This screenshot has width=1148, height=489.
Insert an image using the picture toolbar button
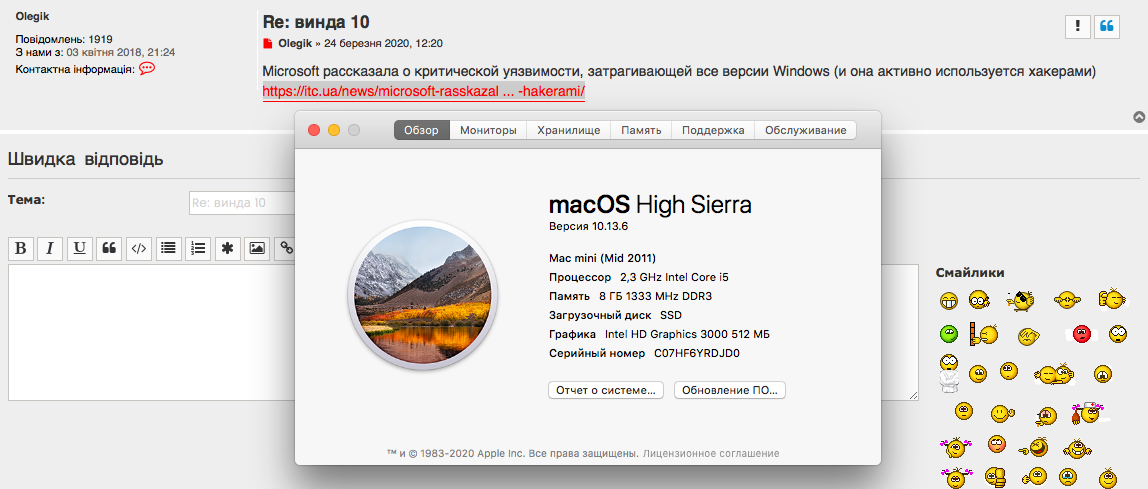click(257, 249)
